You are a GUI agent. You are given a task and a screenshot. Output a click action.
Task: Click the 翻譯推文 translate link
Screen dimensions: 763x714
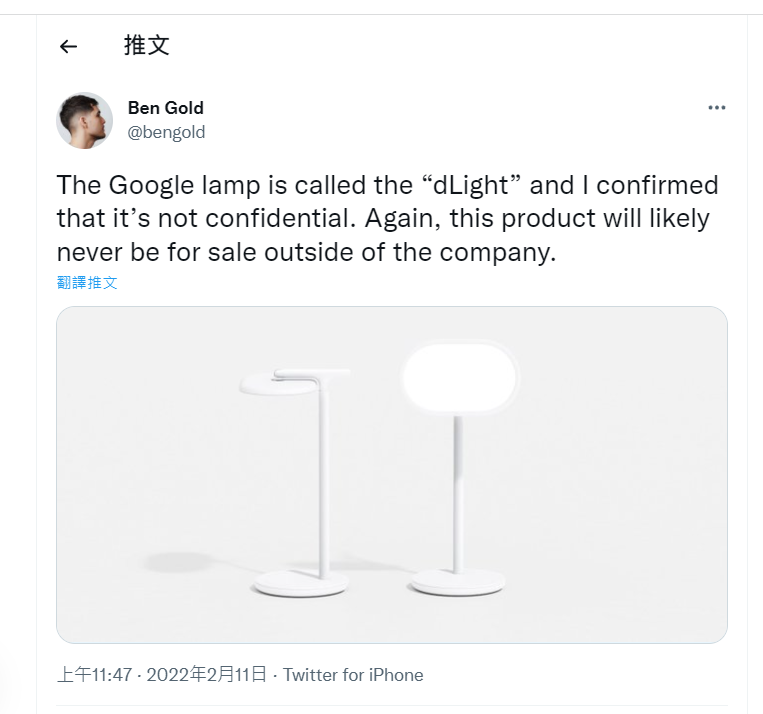point(87,282)
